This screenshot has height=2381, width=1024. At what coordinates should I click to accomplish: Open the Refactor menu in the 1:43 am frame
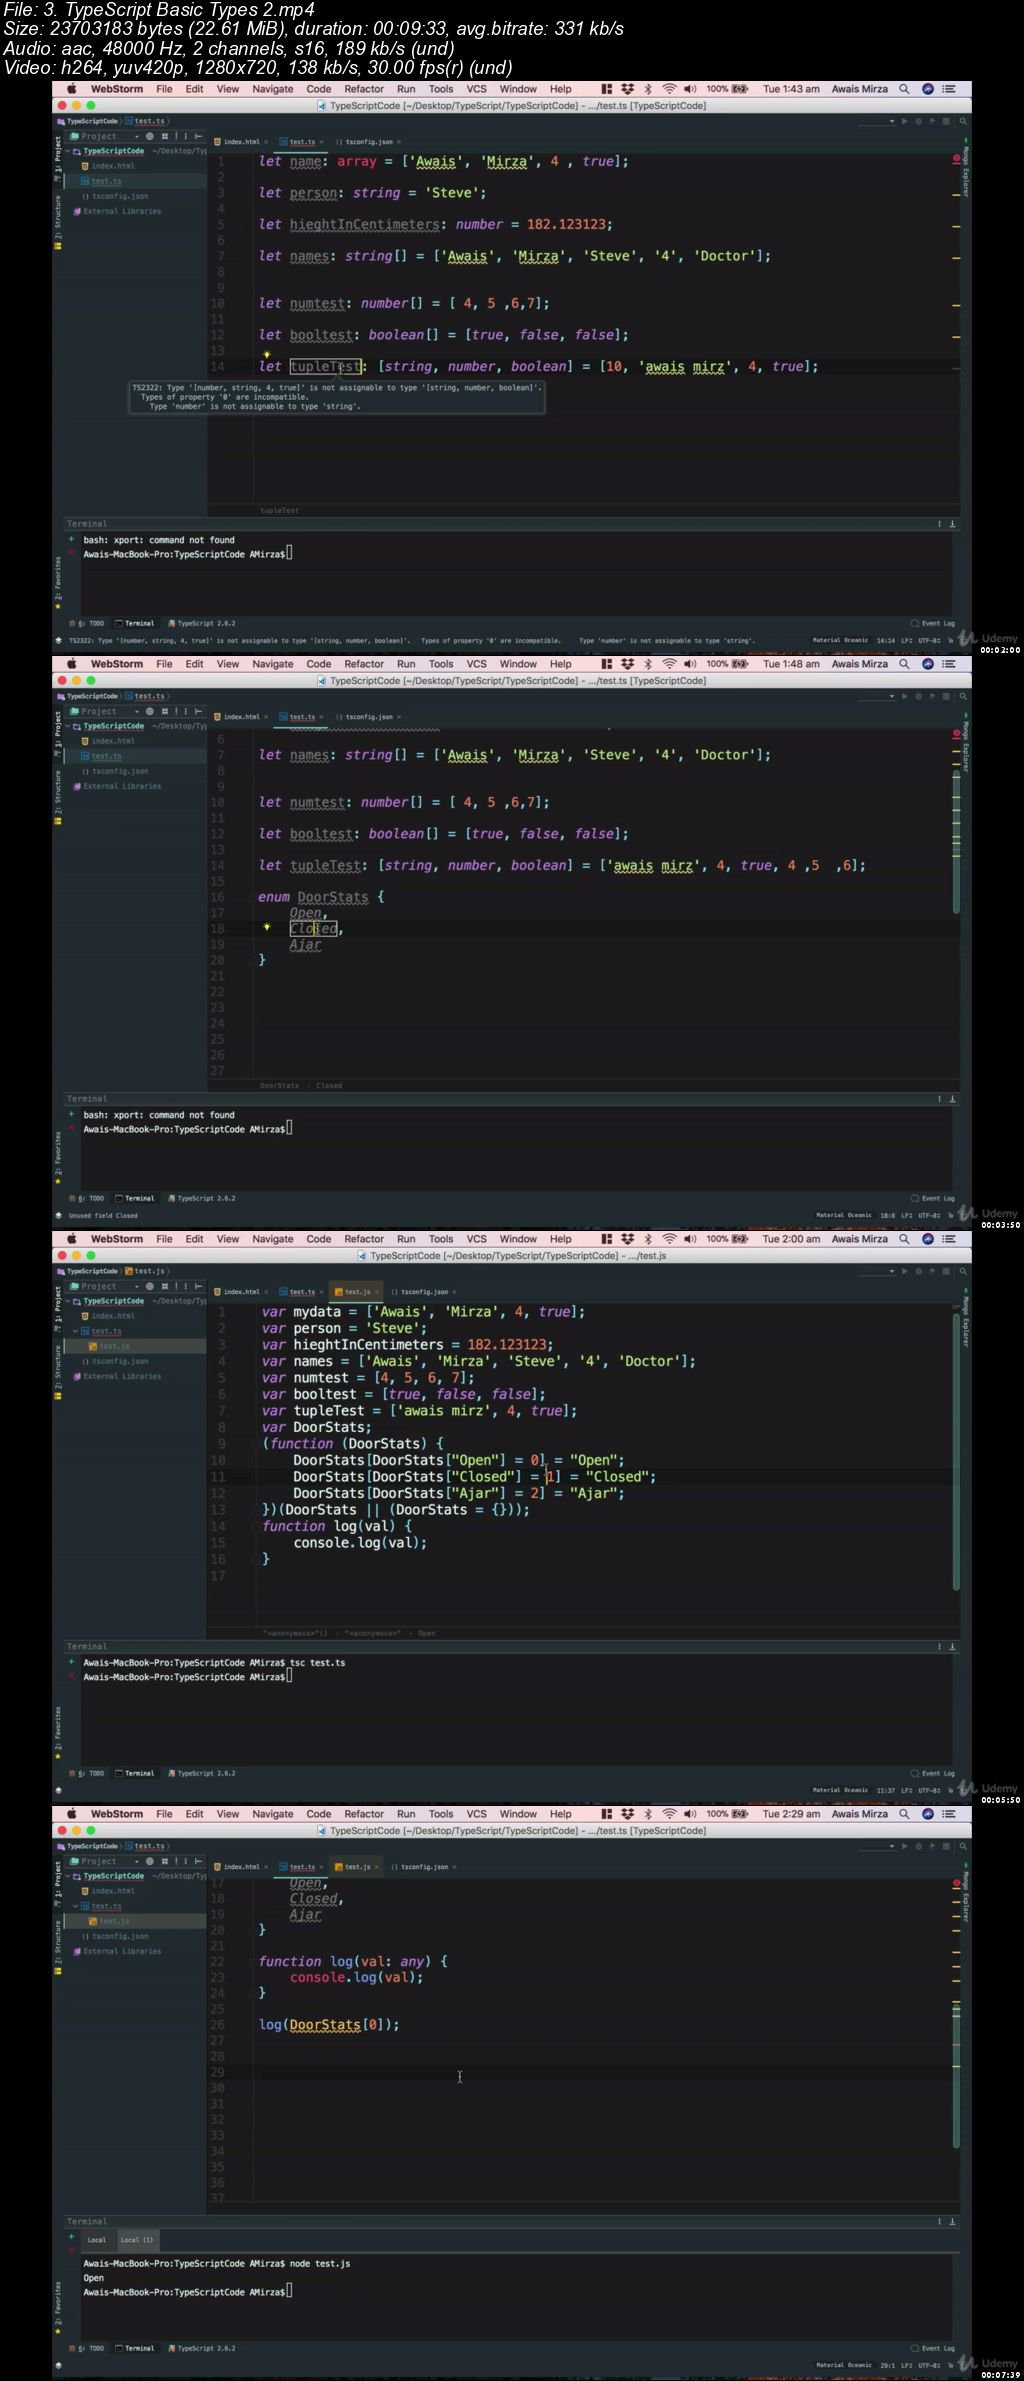[364, 89]
